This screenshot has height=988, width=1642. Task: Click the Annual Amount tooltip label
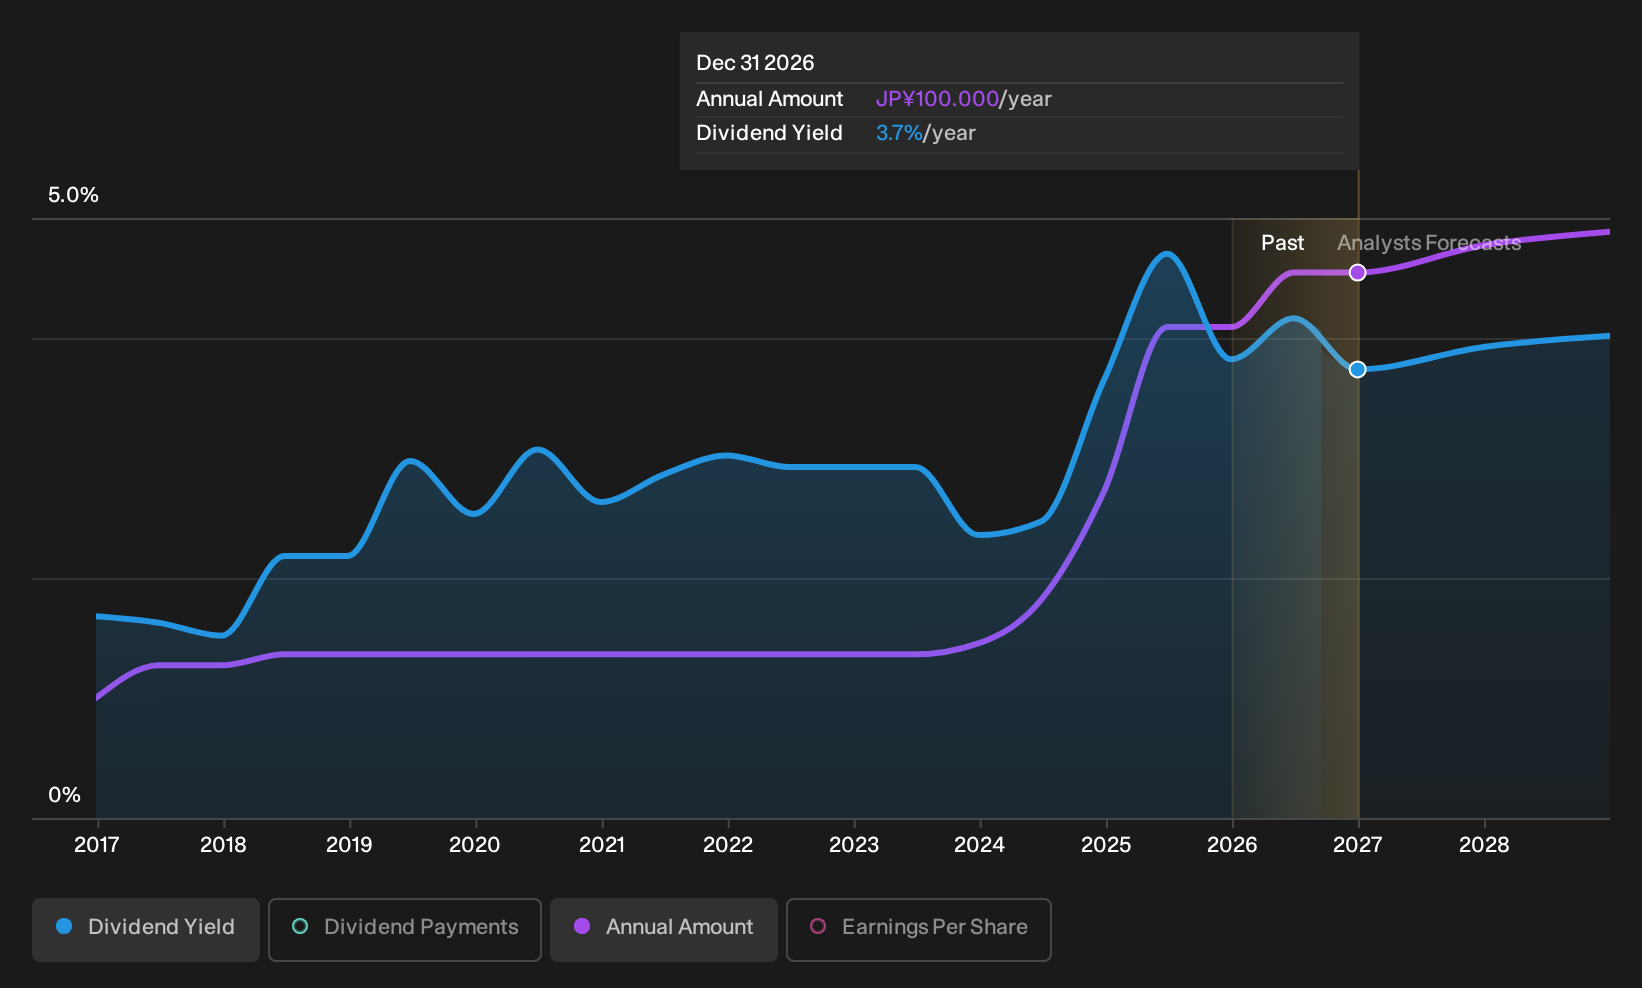tap(770, 99)
